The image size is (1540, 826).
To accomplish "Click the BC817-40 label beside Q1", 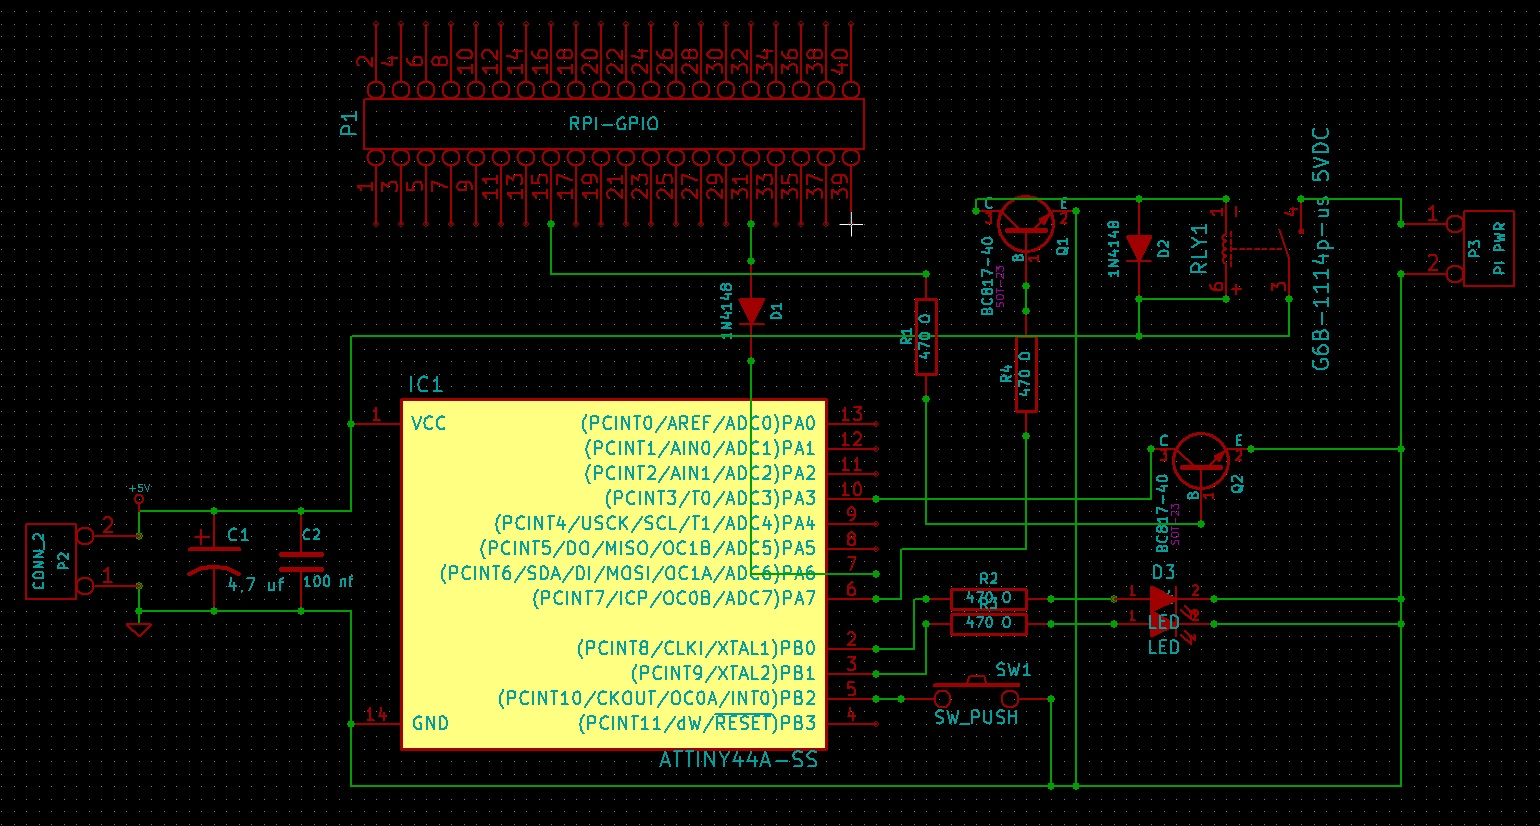I will (987, 276).
